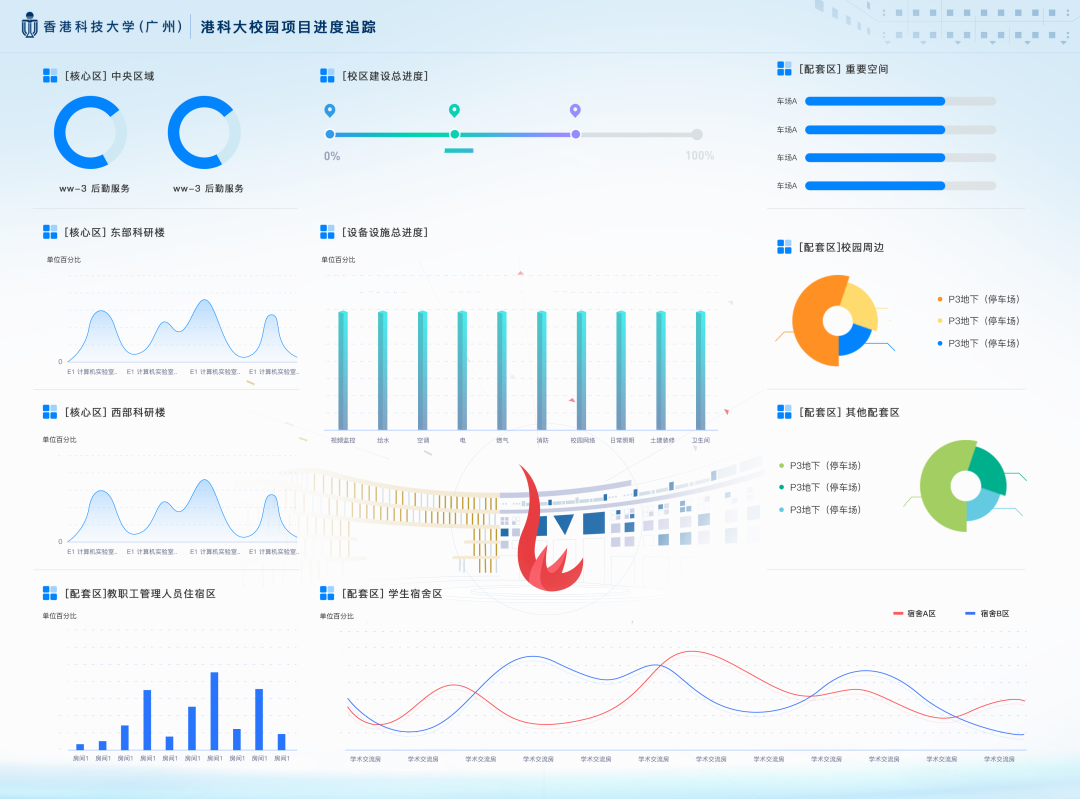Click the grid icon beside 校区建设总进度
The image size is (1080, 799).
click(x=327, y=76)
